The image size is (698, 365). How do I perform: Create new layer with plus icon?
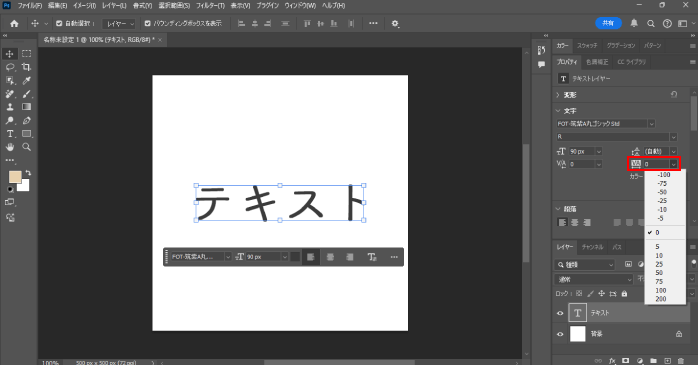point(667,361)
